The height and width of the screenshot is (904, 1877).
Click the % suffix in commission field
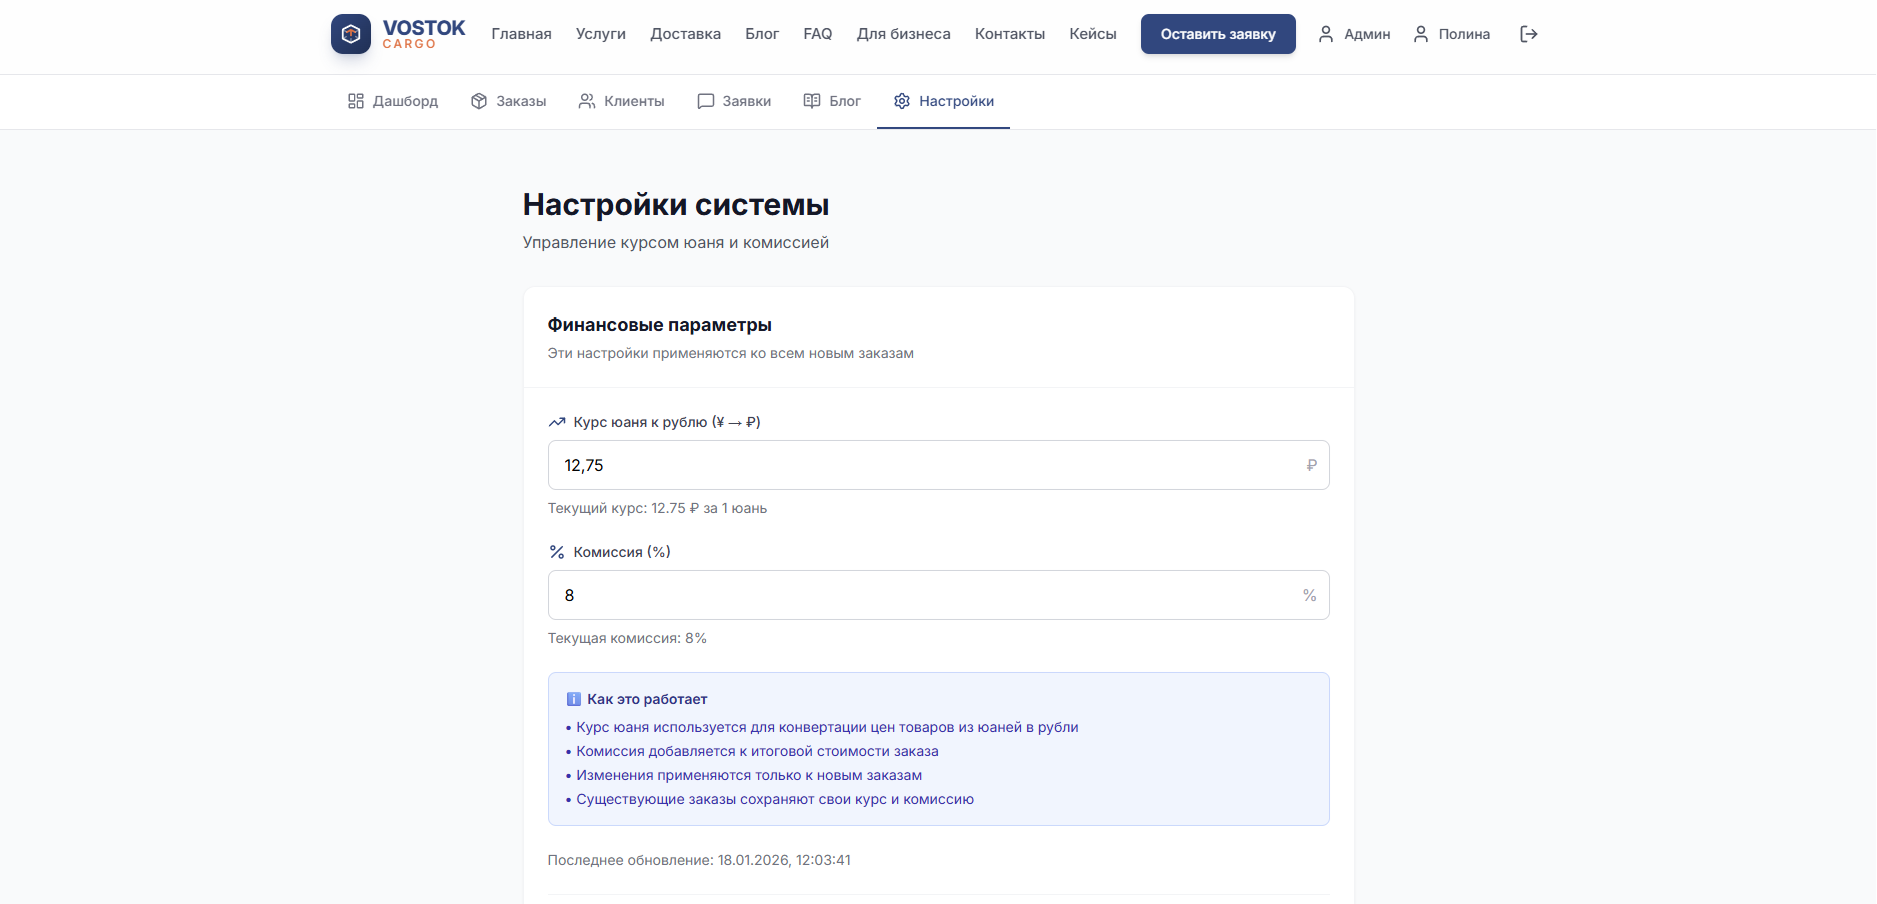[1309, 595]
